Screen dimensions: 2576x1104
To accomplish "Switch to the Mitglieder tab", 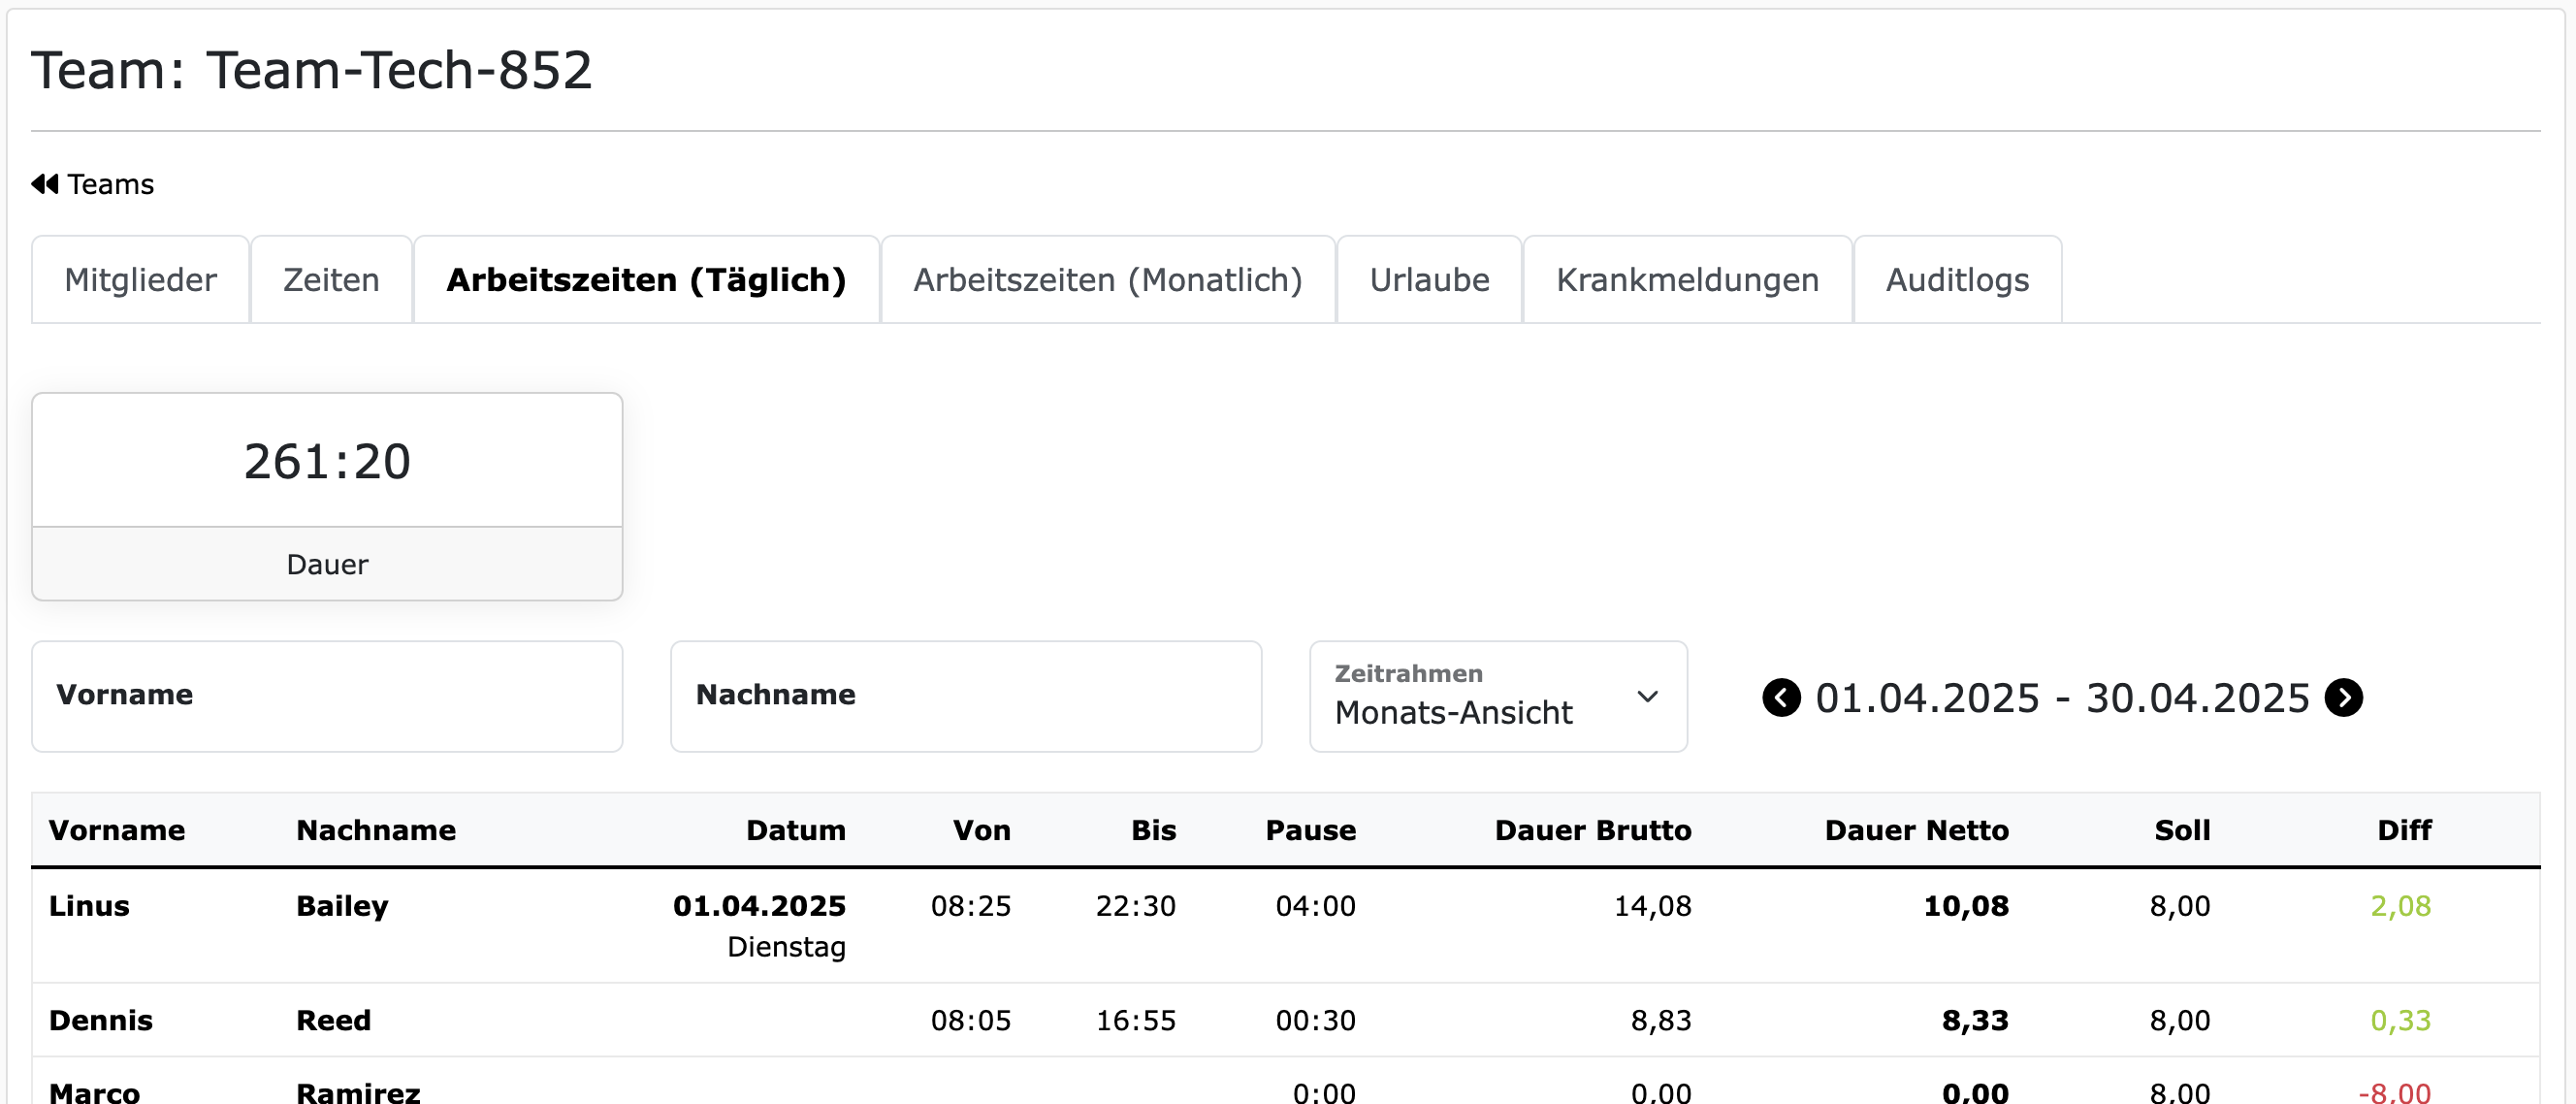I will coord(139,279).
